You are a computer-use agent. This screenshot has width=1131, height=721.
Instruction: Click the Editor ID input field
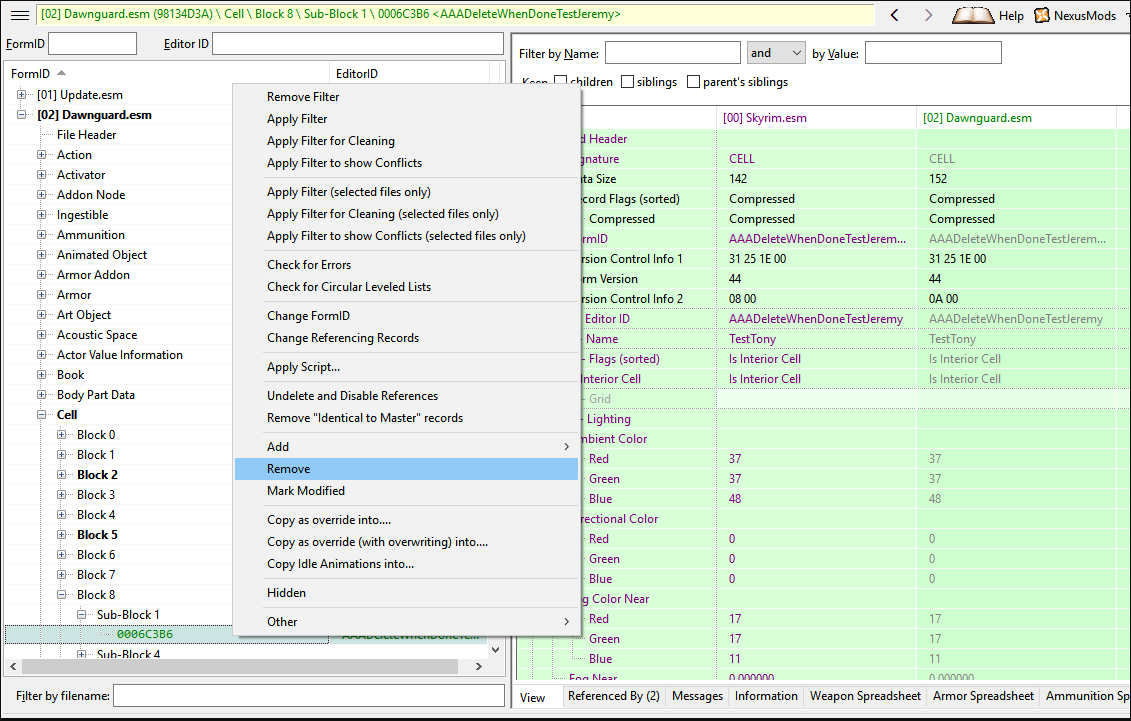tap(358, 43)
